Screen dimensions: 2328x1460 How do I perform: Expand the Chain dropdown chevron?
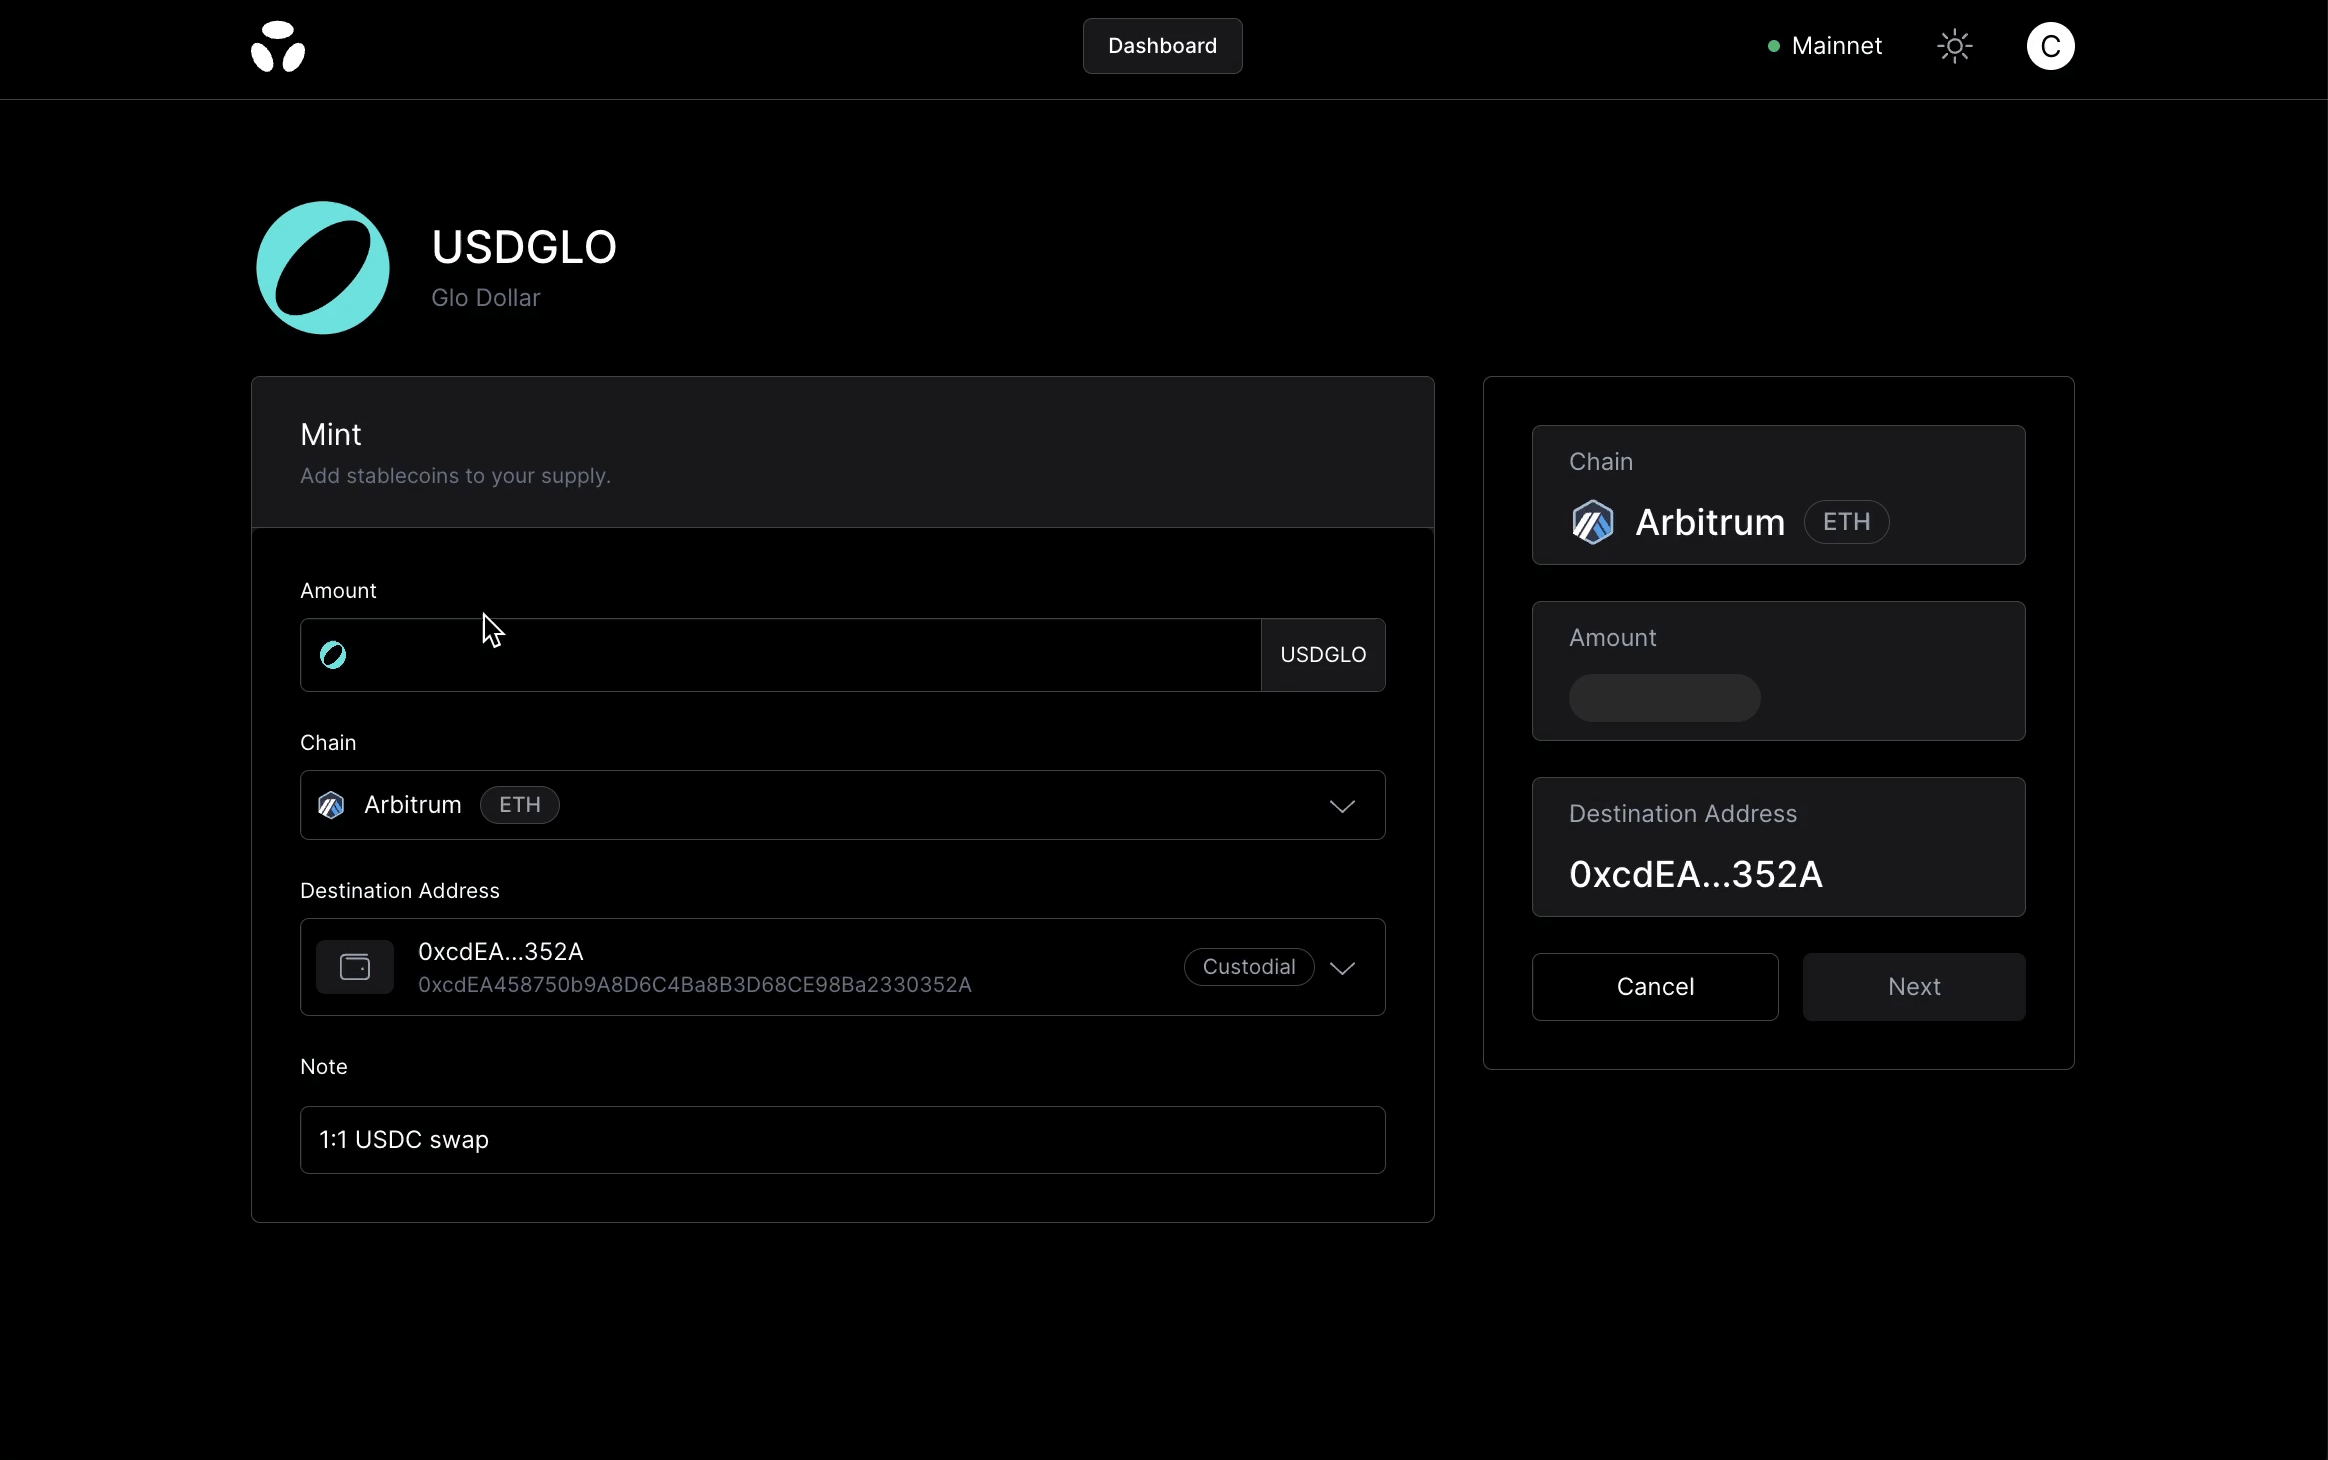click(x=1342, y=806)
